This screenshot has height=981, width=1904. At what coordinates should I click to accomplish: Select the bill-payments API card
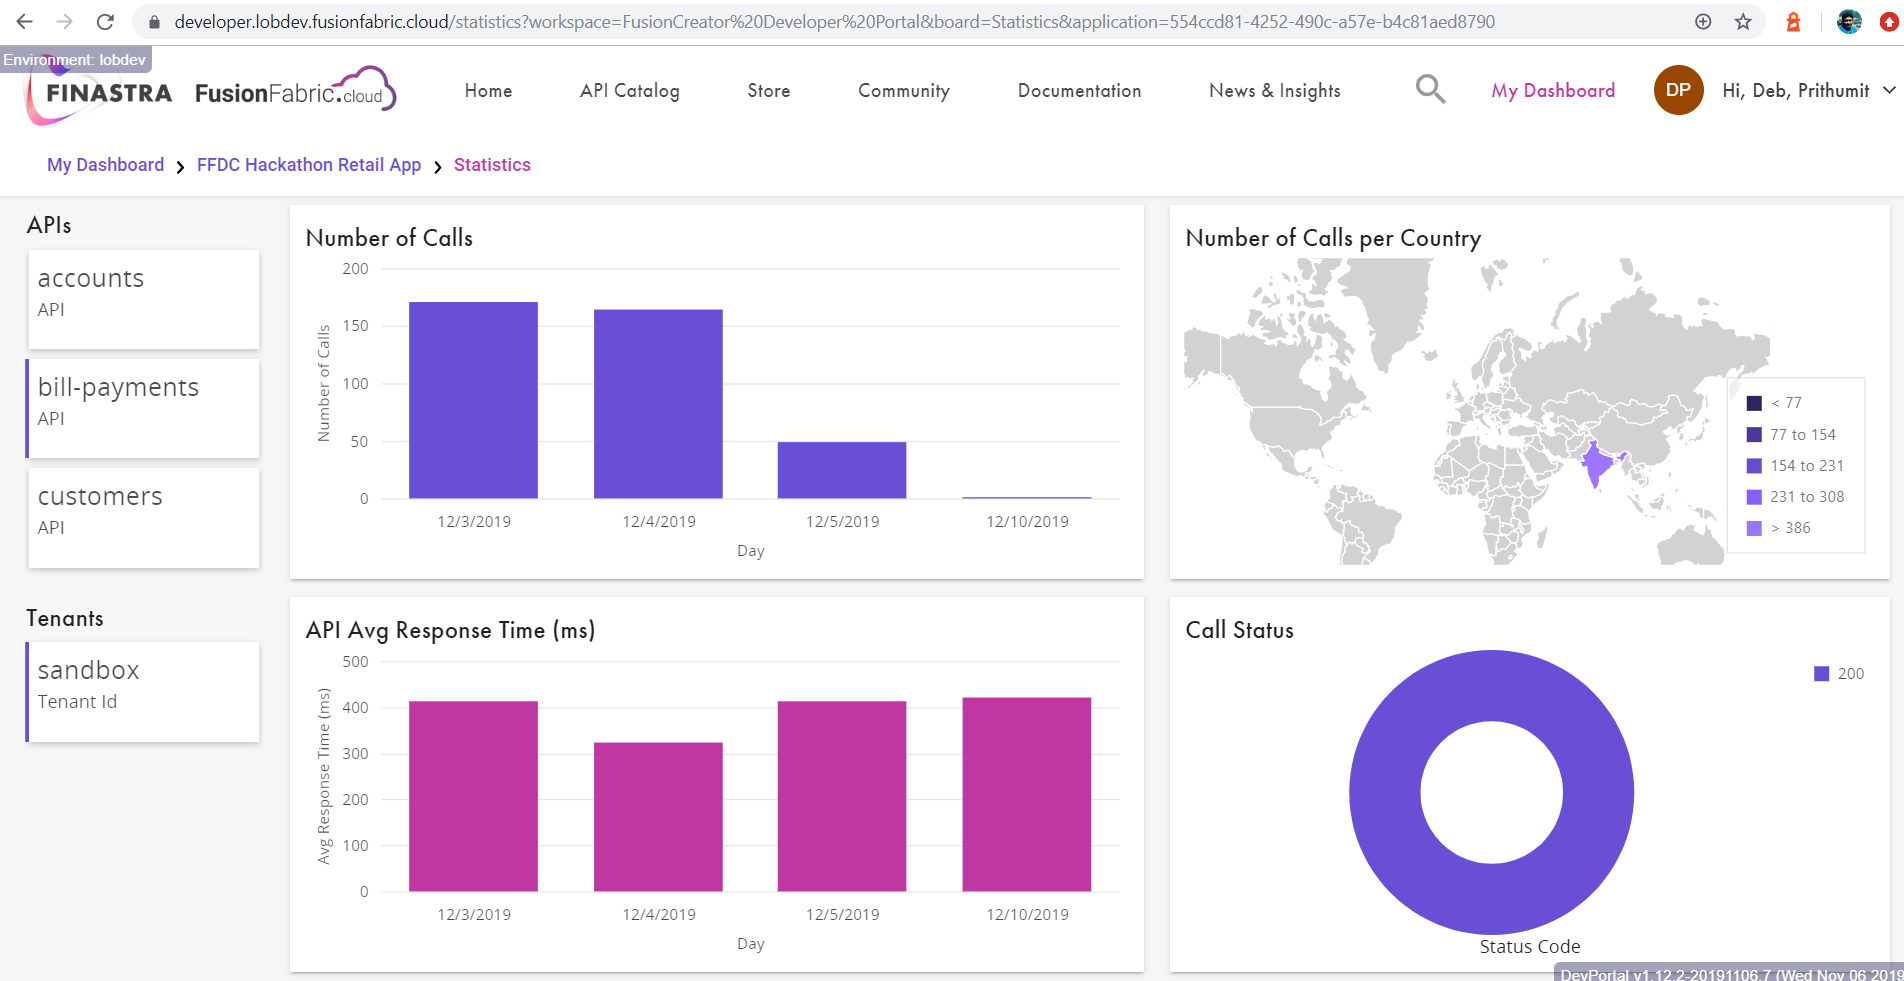pos(143,408)
